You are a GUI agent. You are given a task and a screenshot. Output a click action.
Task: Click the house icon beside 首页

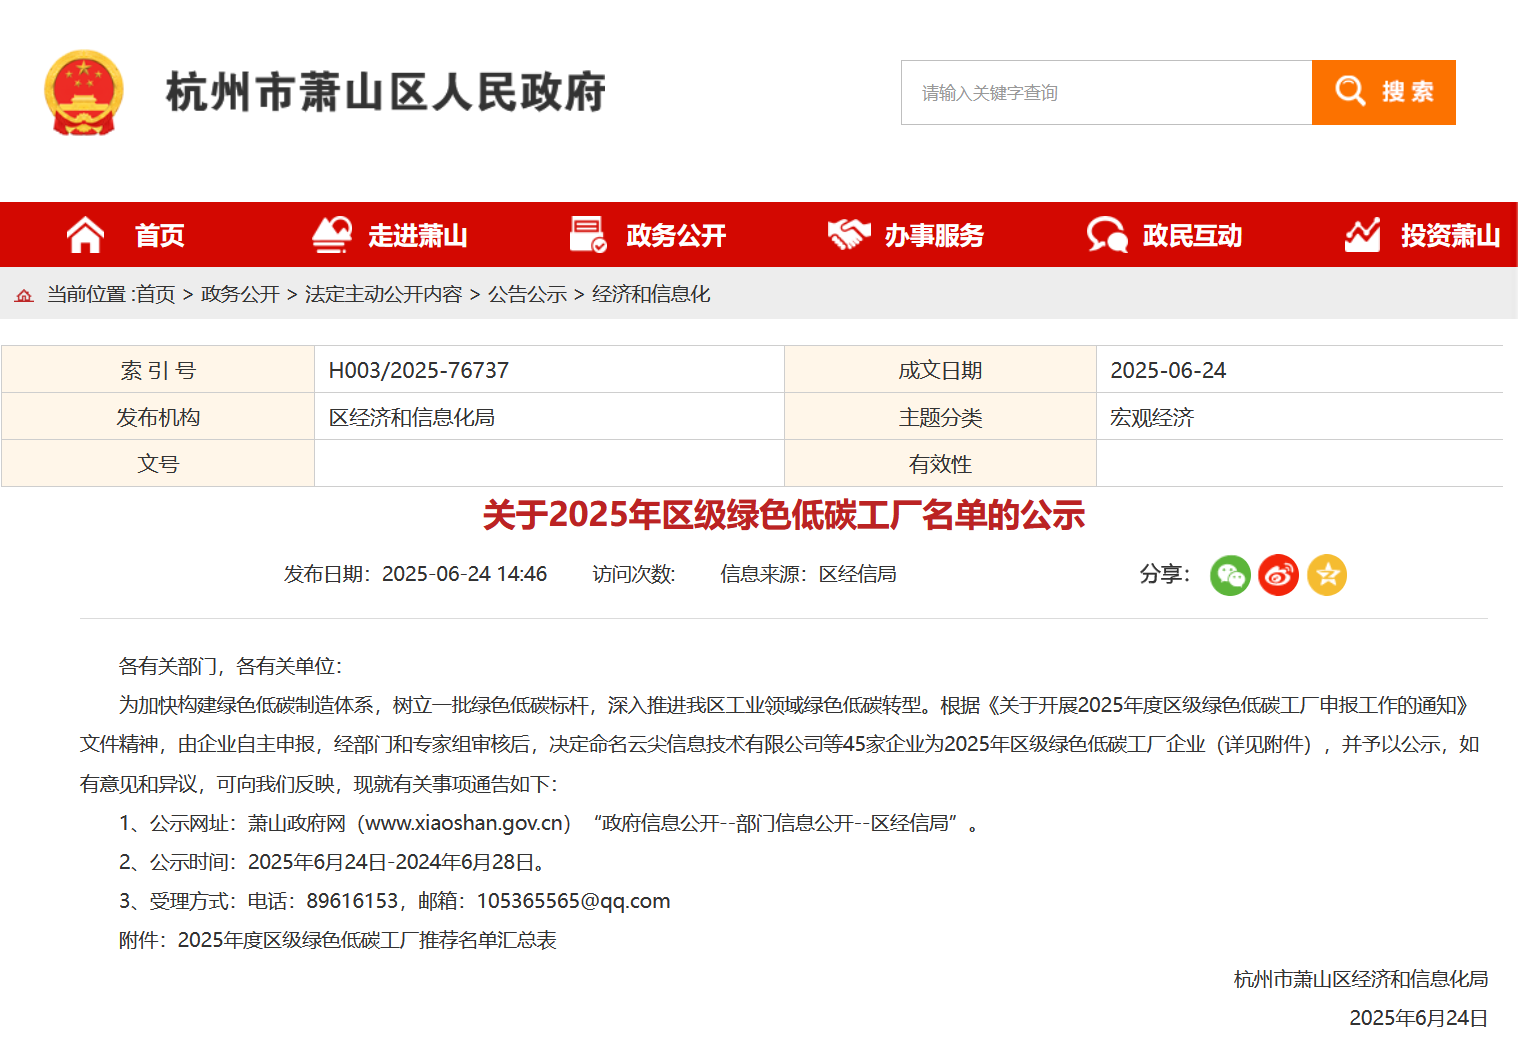pos(85,235)
